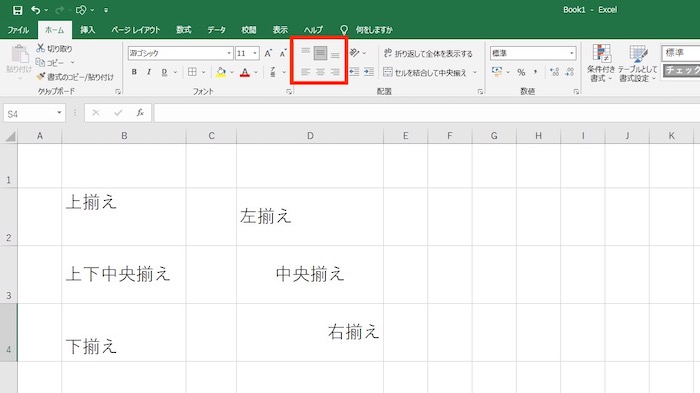Toggle bold formatting

pyautogui.click(x=134, y=72)
